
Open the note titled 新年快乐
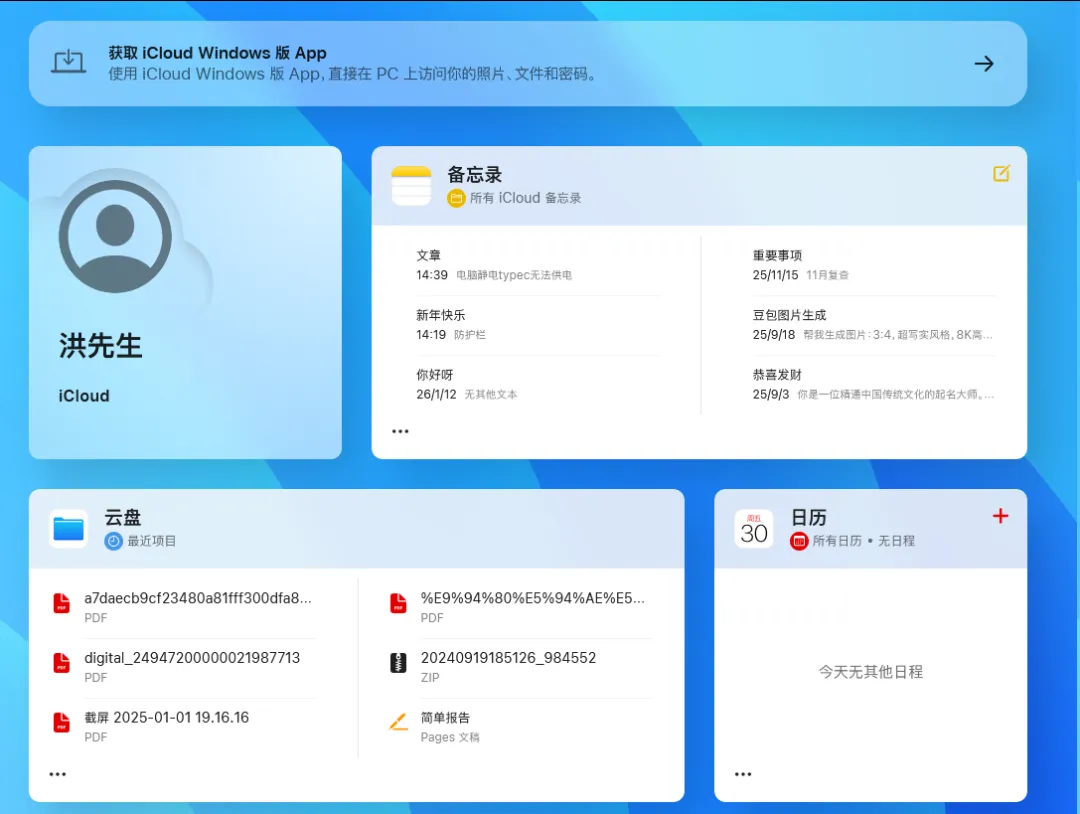pyautogui.click(x=537, y=325)
